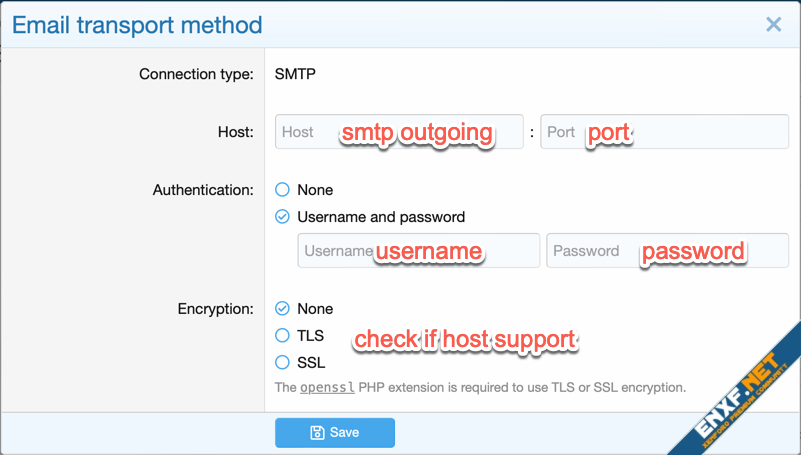Image resolution: width=801 pixels, height=455 pixels.
Task: Click the Host label
Action: [x=235, y=132]
